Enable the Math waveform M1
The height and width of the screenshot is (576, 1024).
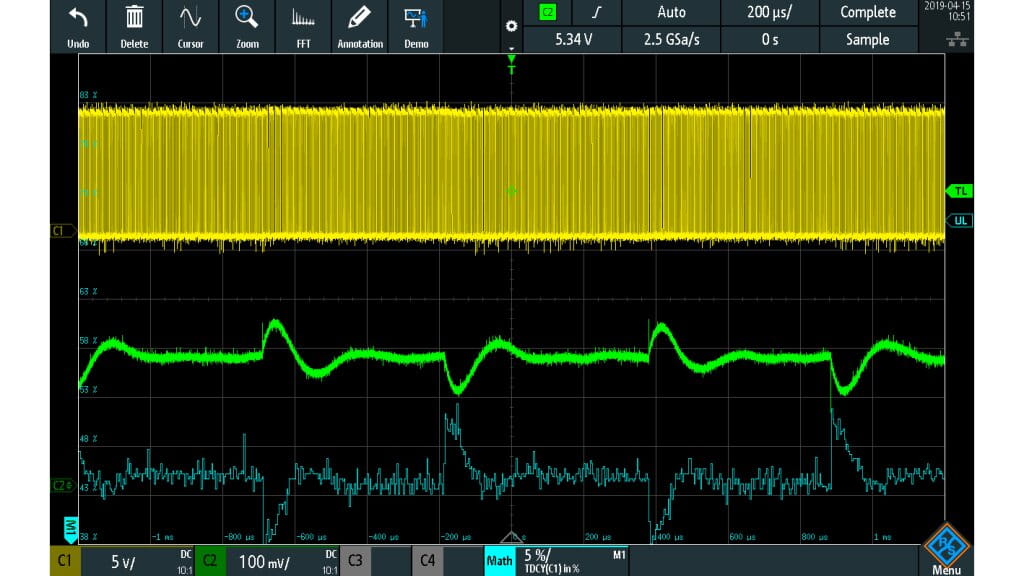point(500,561)
